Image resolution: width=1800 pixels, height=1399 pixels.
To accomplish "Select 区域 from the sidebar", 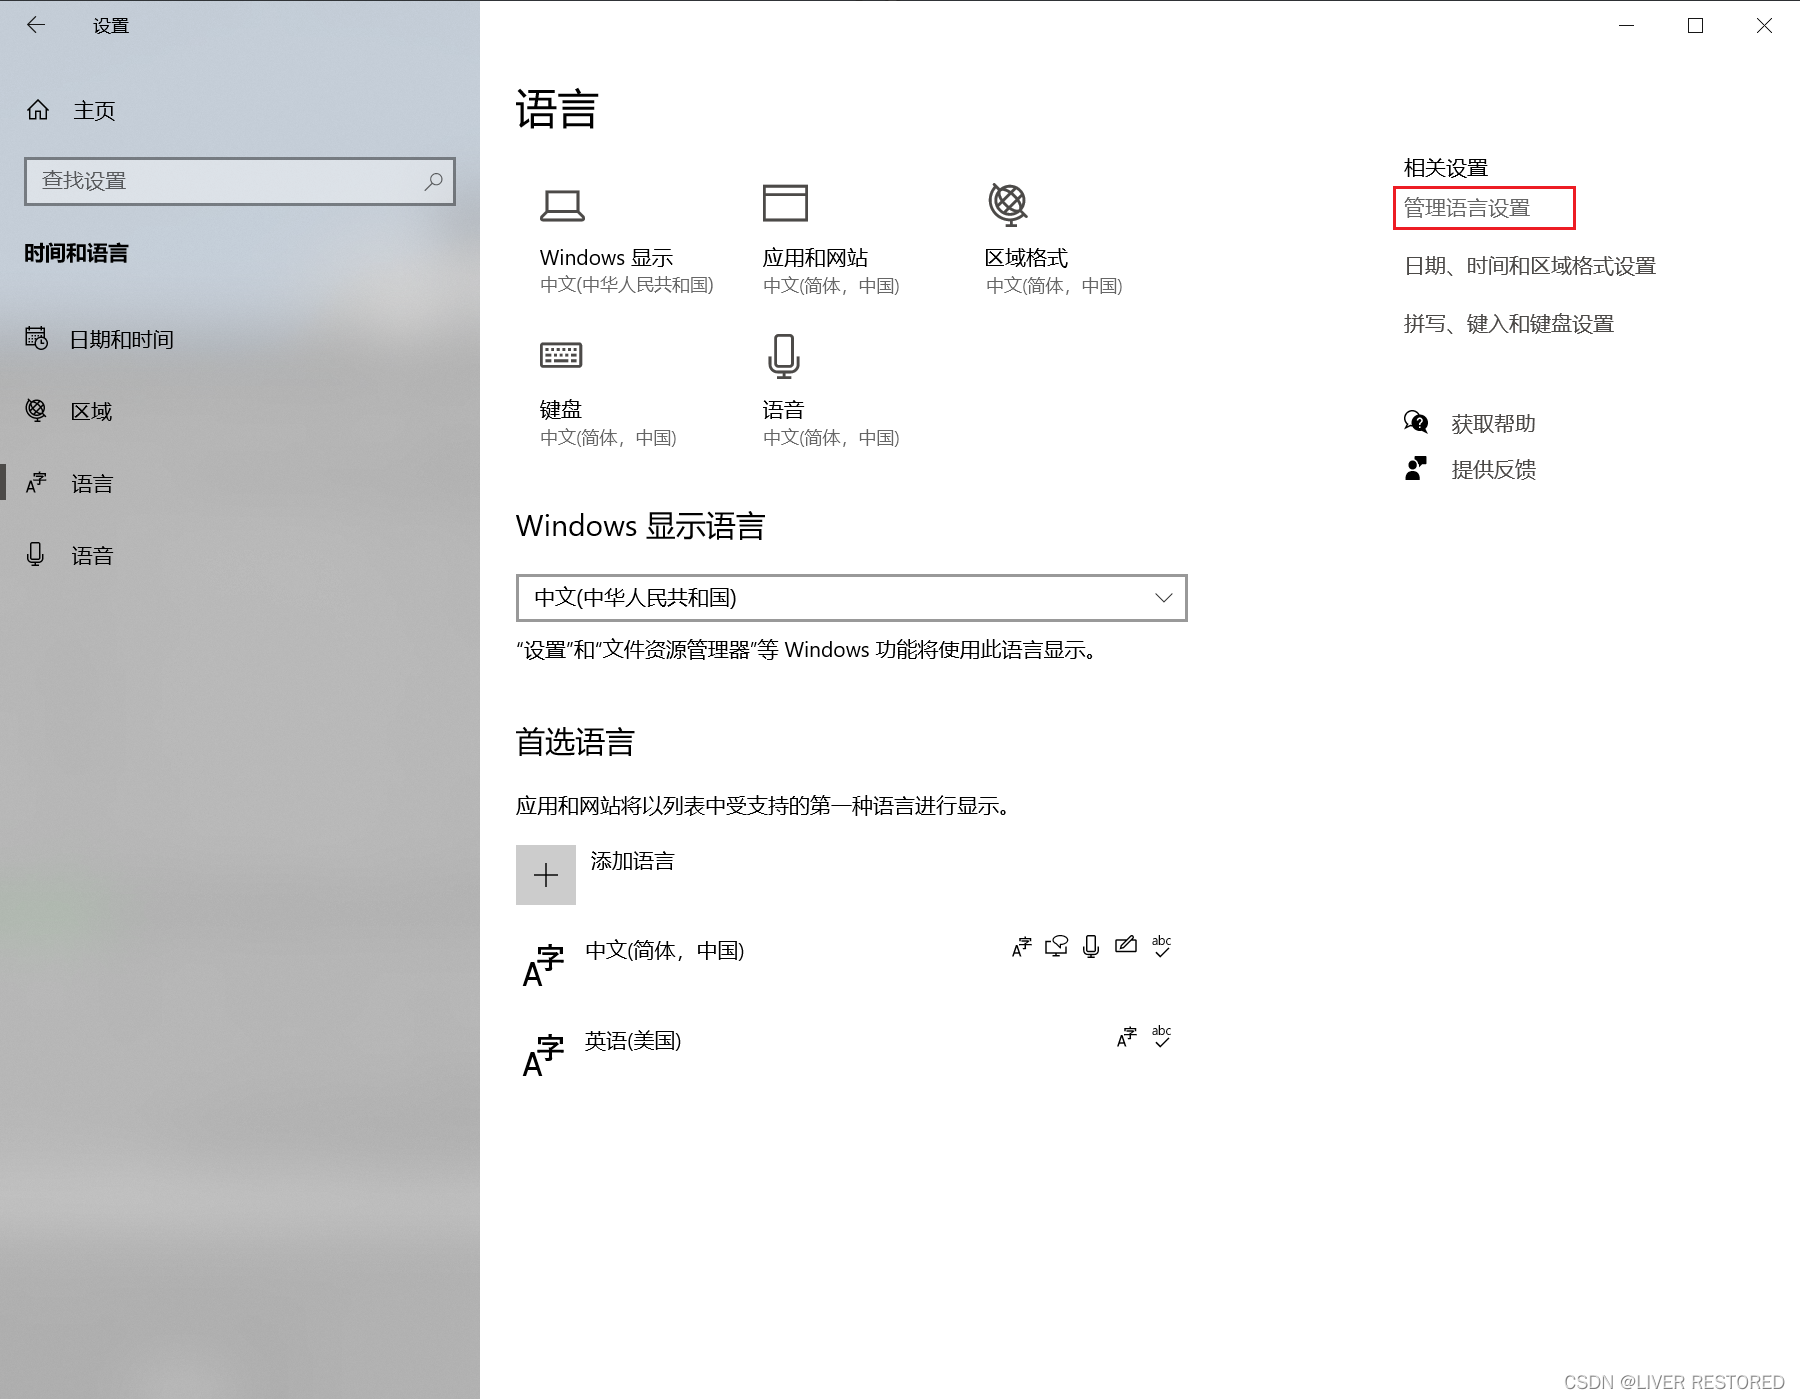I will click(91, 411).
